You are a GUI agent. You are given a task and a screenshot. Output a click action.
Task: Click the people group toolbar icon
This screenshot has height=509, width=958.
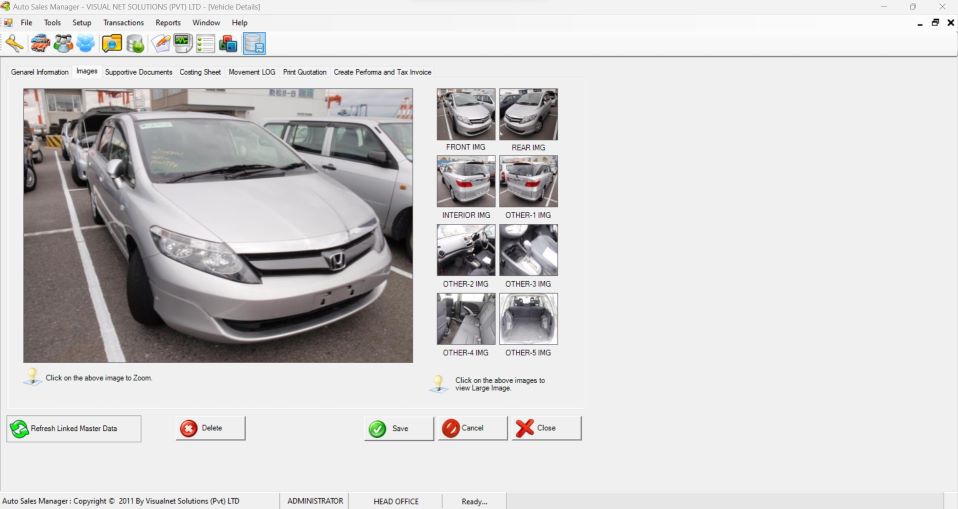pyautogui.click(x=63, y=43)
